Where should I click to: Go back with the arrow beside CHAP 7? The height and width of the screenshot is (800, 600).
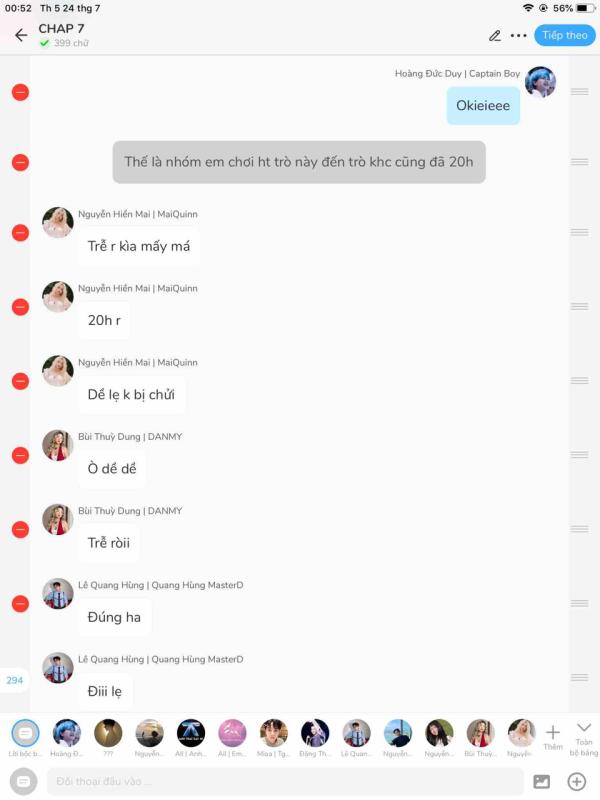(x=21, y=35)
